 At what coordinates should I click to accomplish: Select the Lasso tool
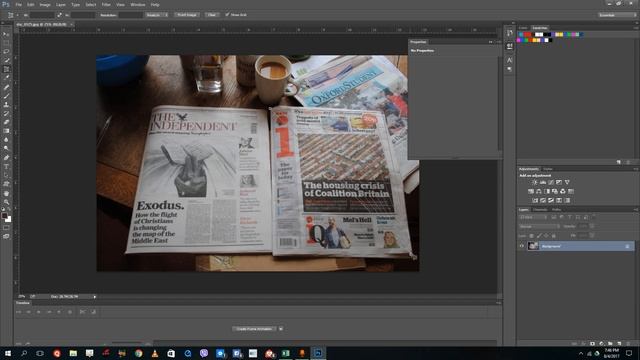pyautogui.click(x=6, y=52)
